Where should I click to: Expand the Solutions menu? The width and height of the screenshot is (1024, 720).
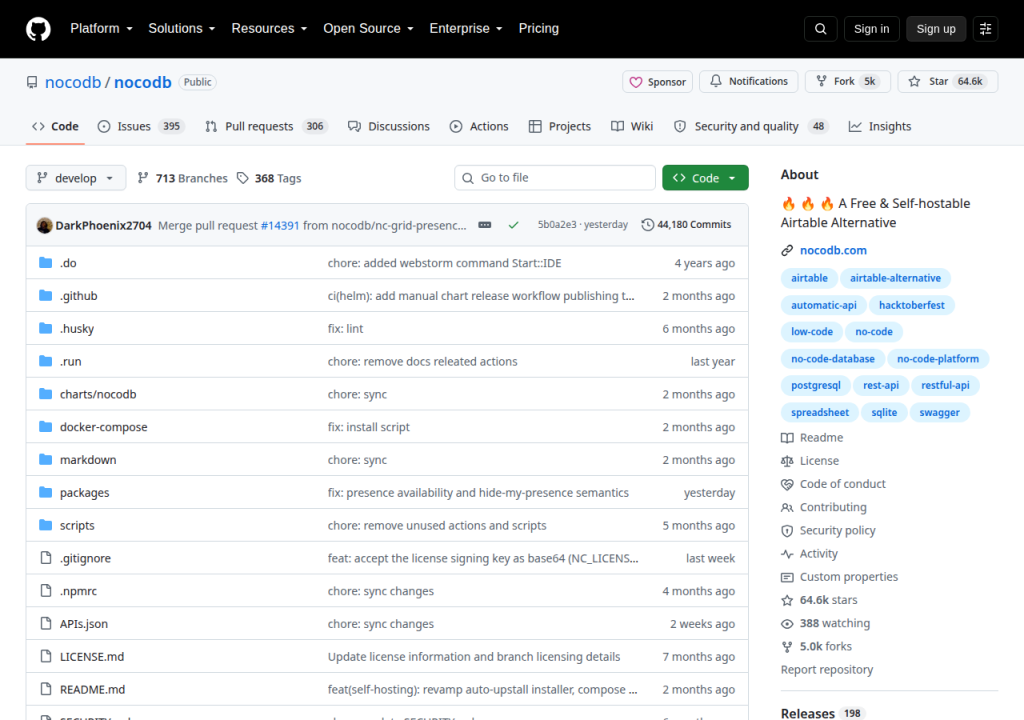182,29
